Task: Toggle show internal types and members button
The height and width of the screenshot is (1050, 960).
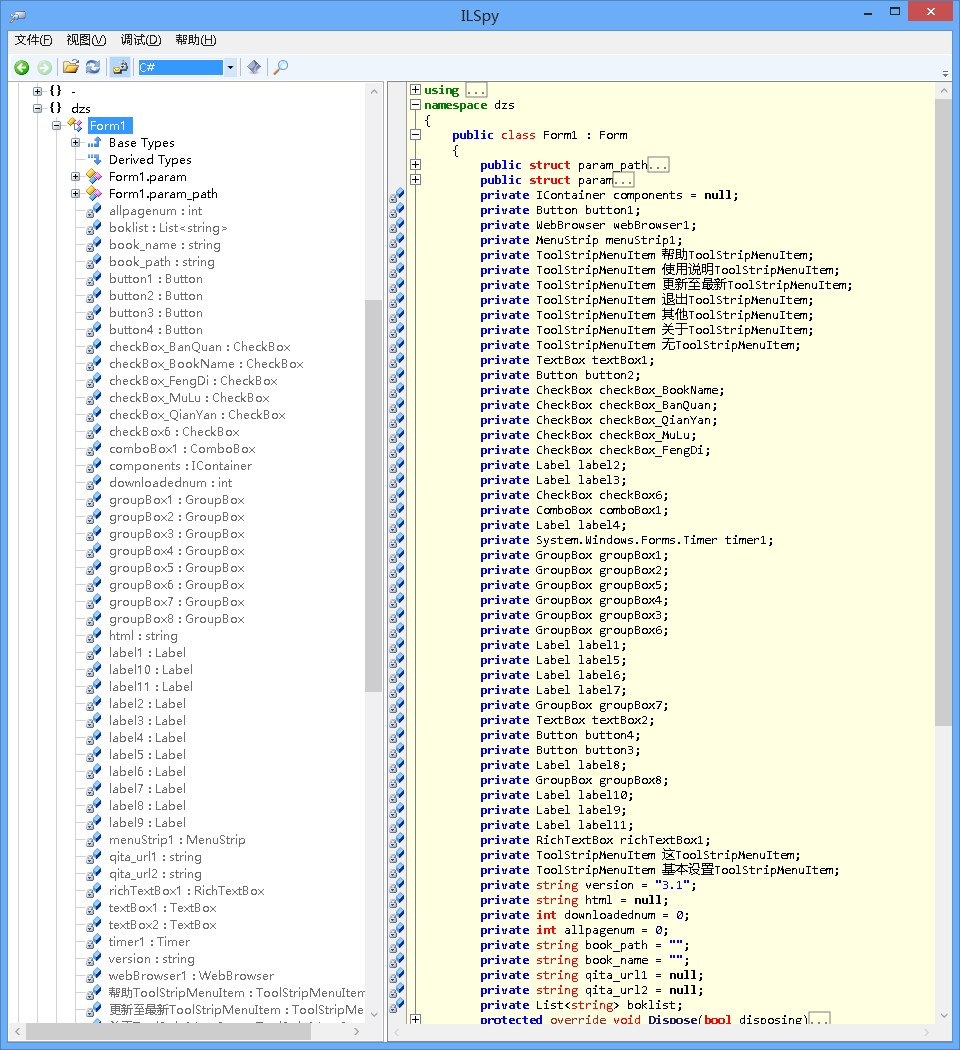Action: coord(120,67)
